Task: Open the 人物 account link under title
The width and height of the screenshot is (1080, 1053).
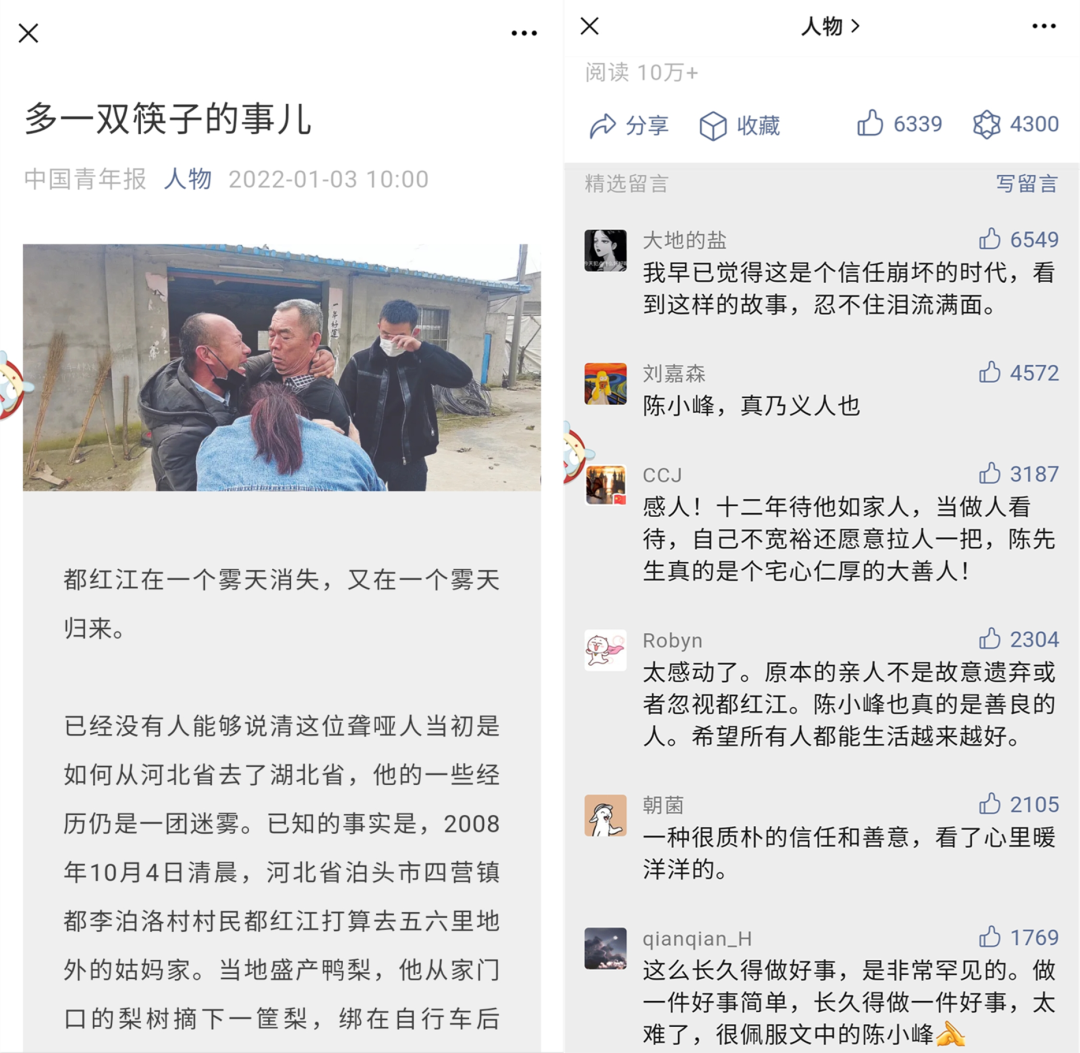Action: click(x=188, y=179)
